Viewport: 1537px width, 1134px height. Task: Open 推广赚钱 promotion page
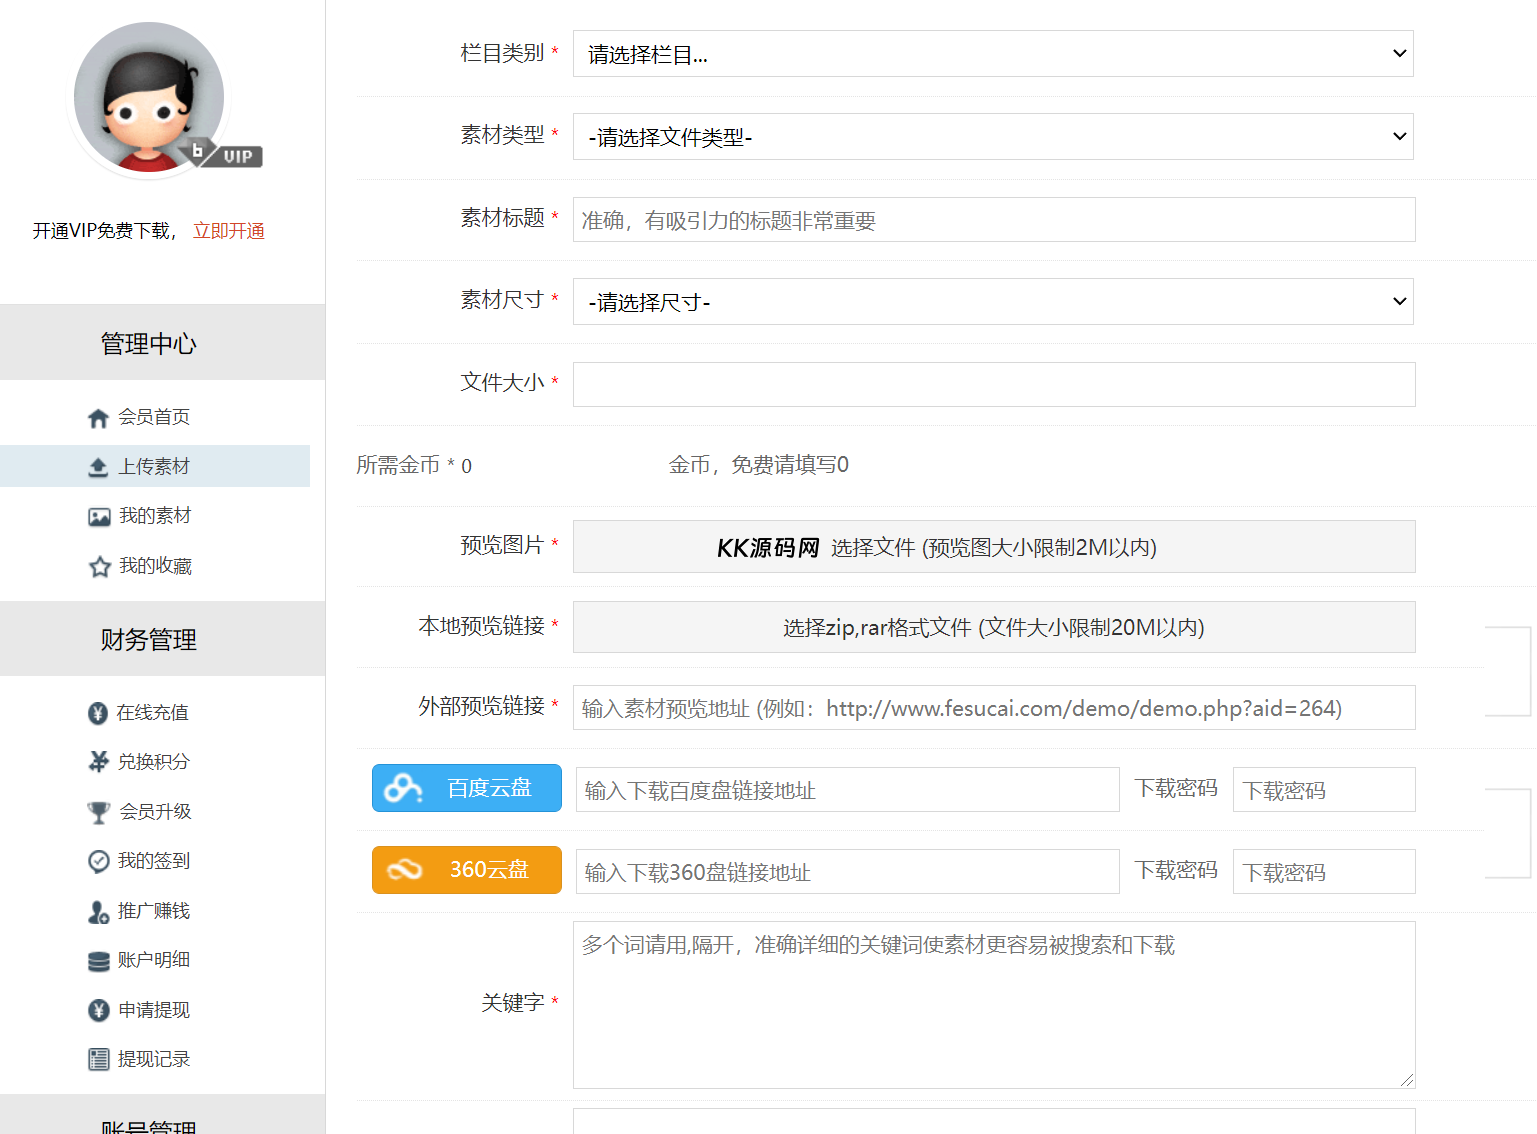point(153,910)
